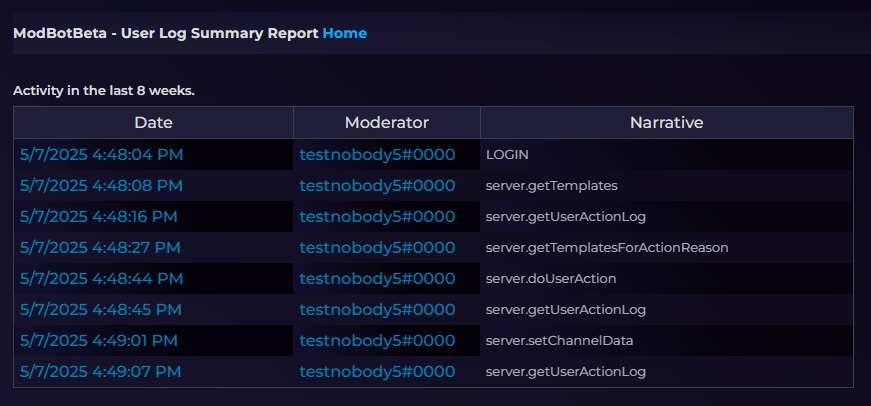
Task: Open the 5/7/2025 4:48:16 PM date link
Action: click(98, 217)
